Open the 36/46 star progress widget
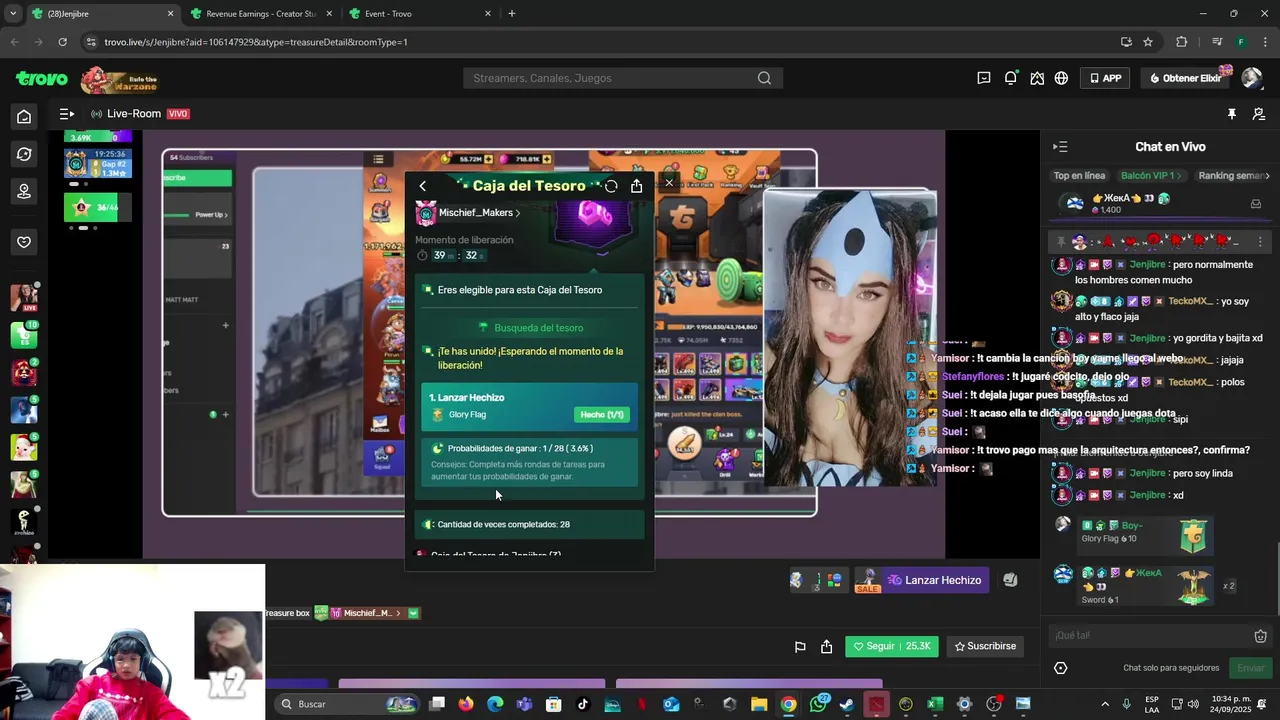1280x720 pixels. pyautogui.click(x=97, y=207)
